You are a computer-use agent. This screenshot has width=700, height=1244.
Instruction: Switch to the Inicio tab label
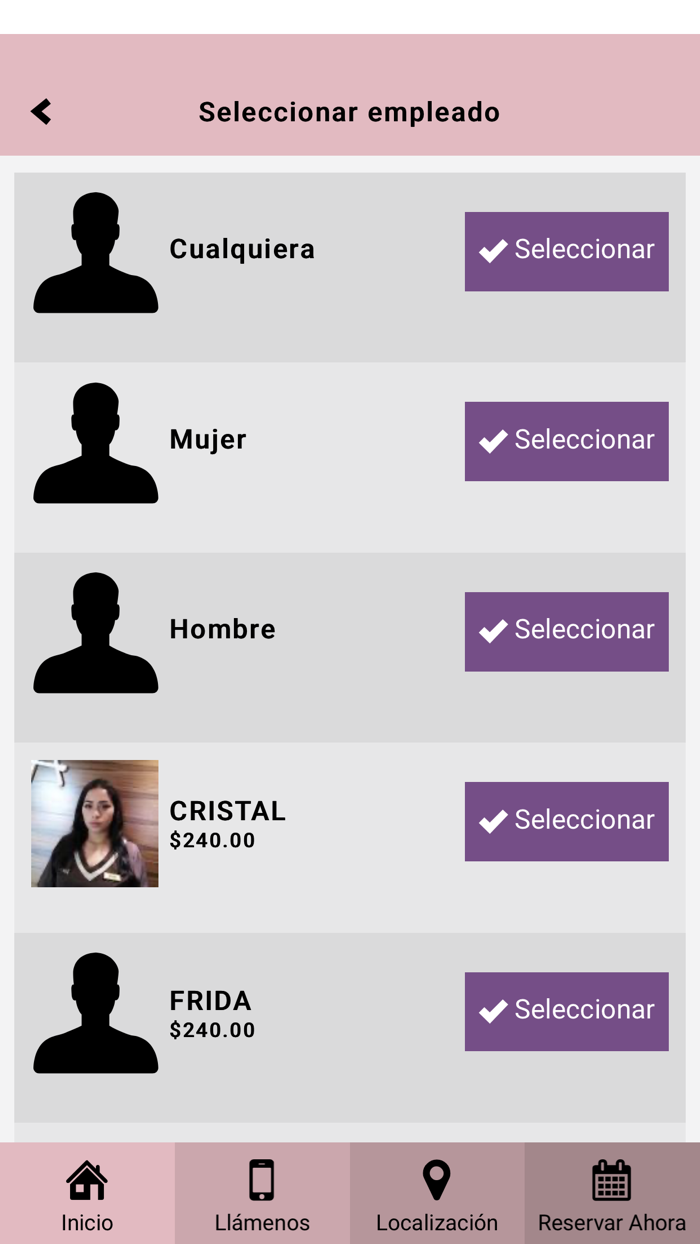click(87, 1222)
